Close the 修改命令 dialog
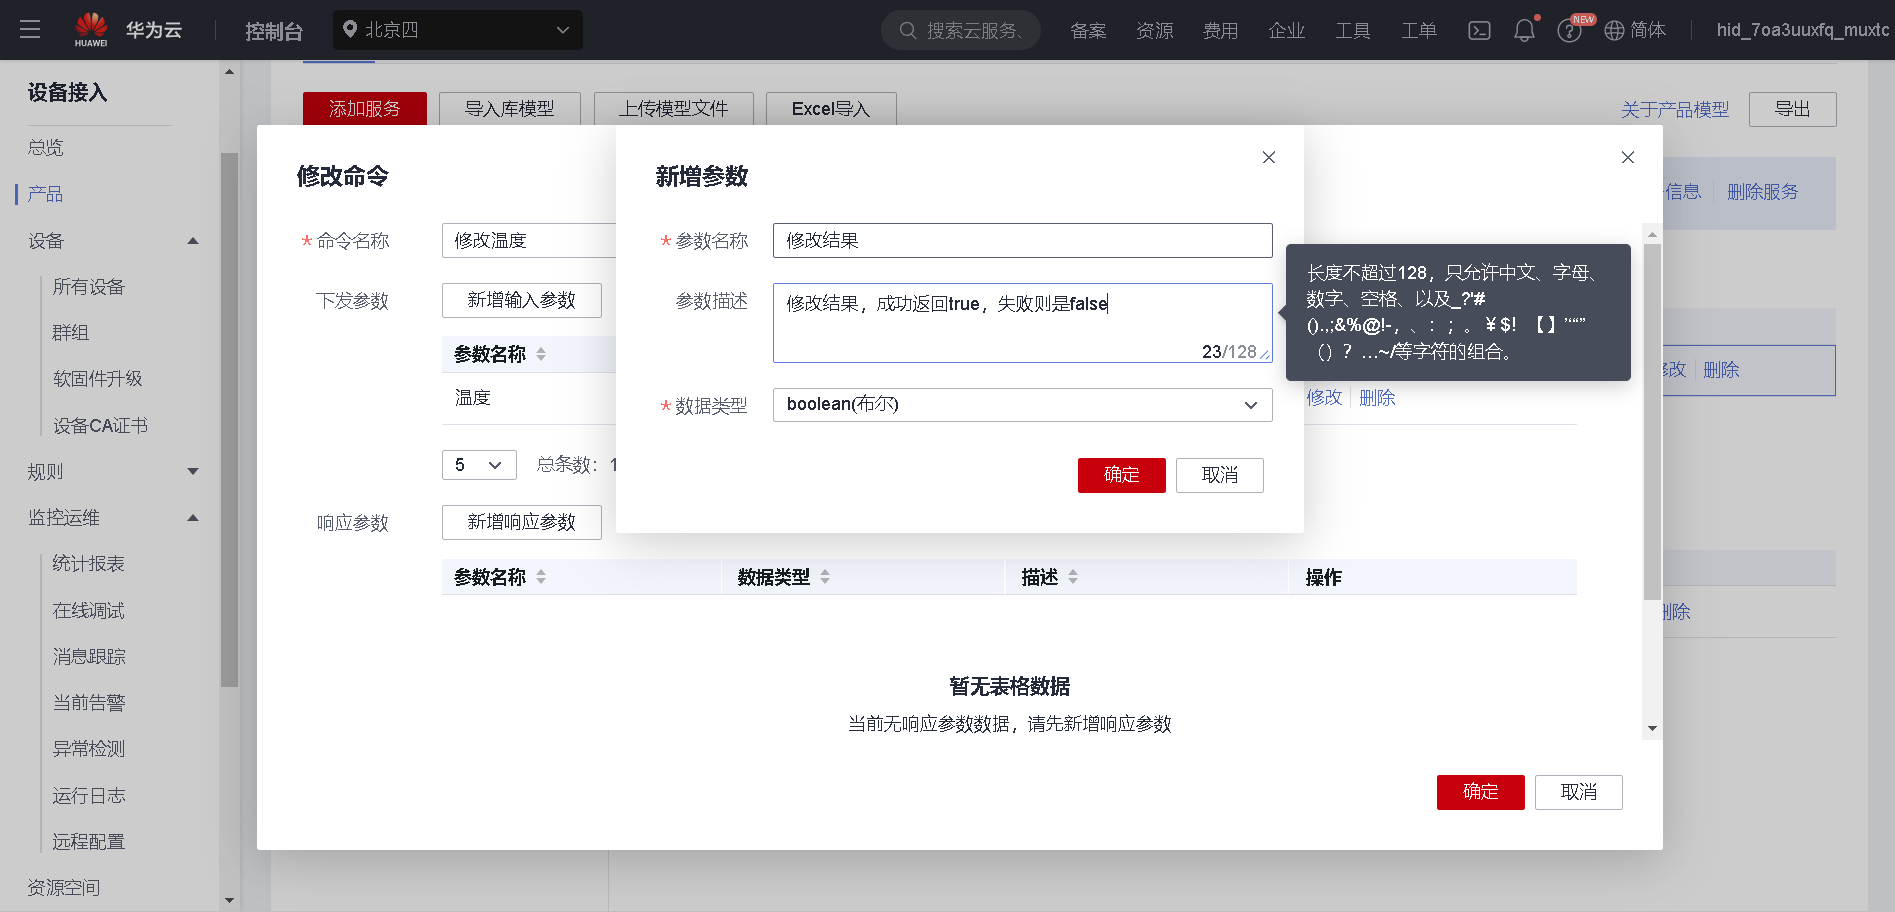The image size is (1895, 912). (x=1628, y=157)
